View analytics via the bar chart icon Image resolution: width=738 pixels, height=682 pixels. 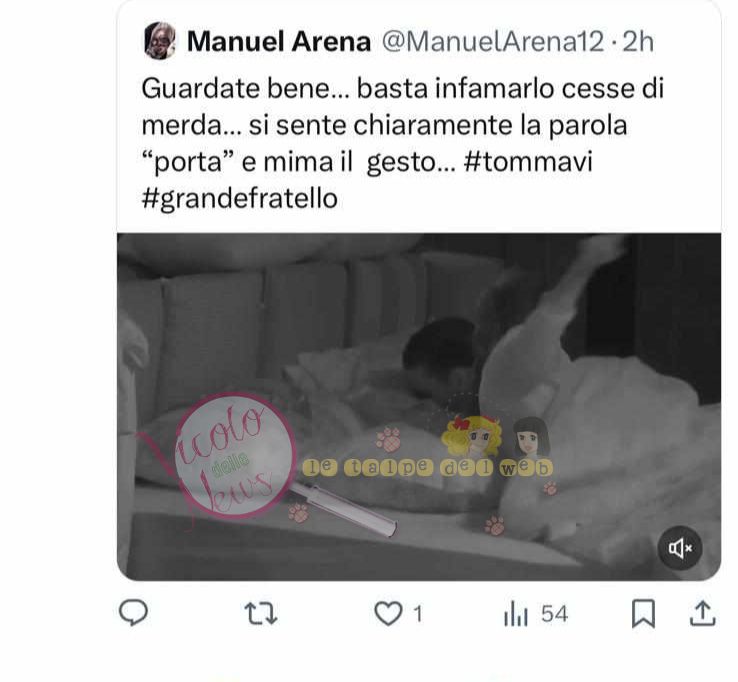coord(515,614)
